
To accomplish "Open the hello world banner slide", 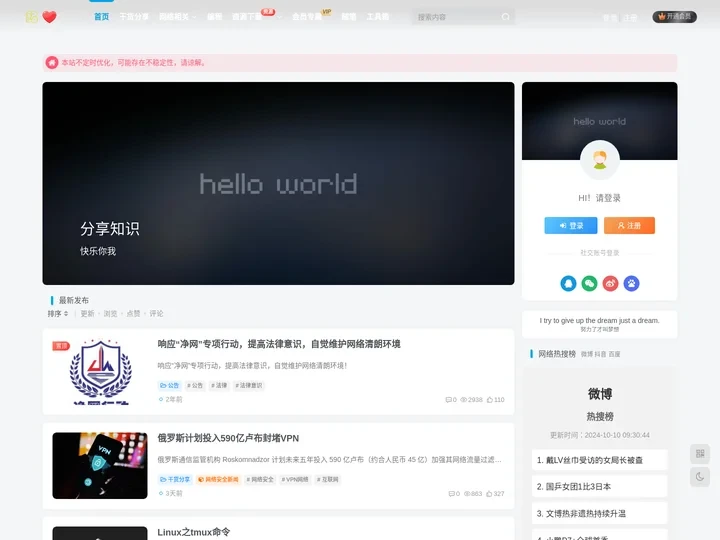I will pyautogui.click(x=278, y=183).
